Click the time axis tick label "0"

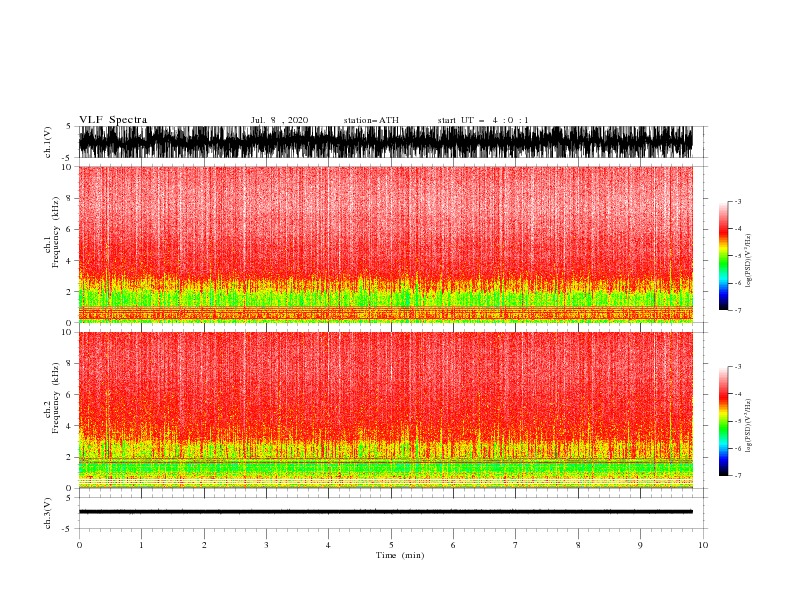79,545
